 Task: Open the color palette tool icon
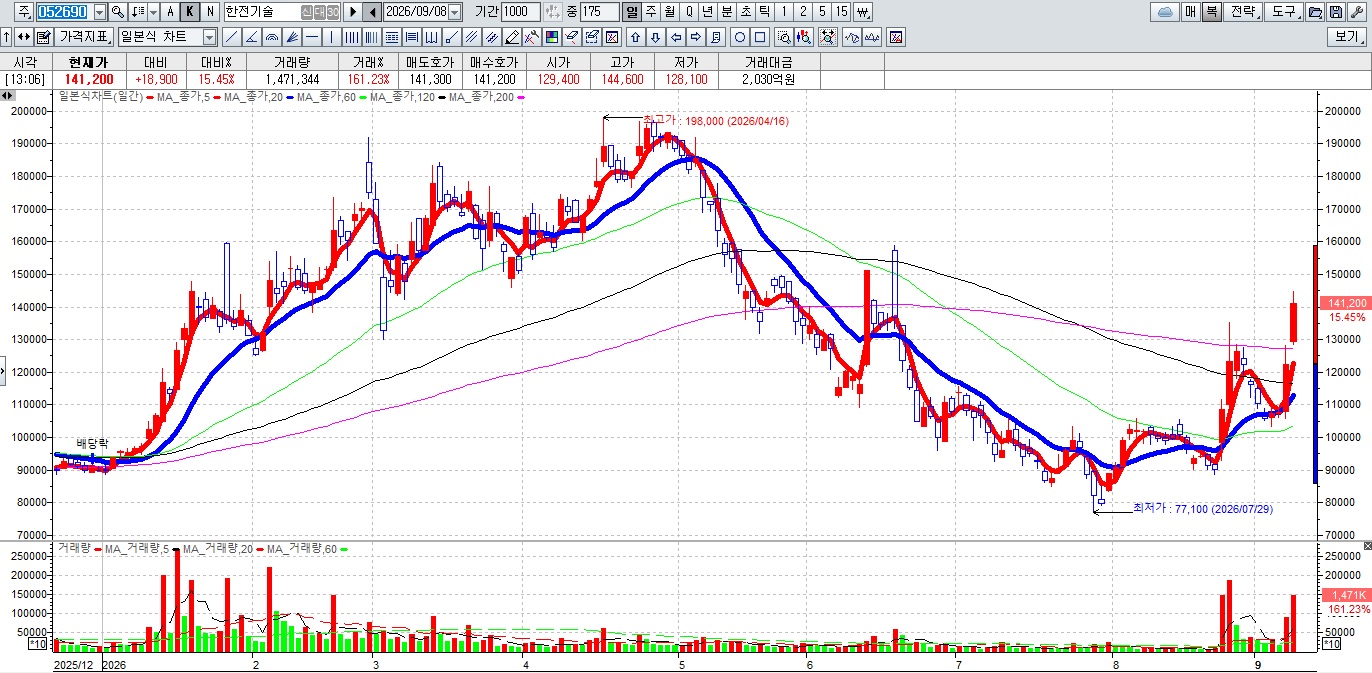pyautogui.click(x=552, y=37)
